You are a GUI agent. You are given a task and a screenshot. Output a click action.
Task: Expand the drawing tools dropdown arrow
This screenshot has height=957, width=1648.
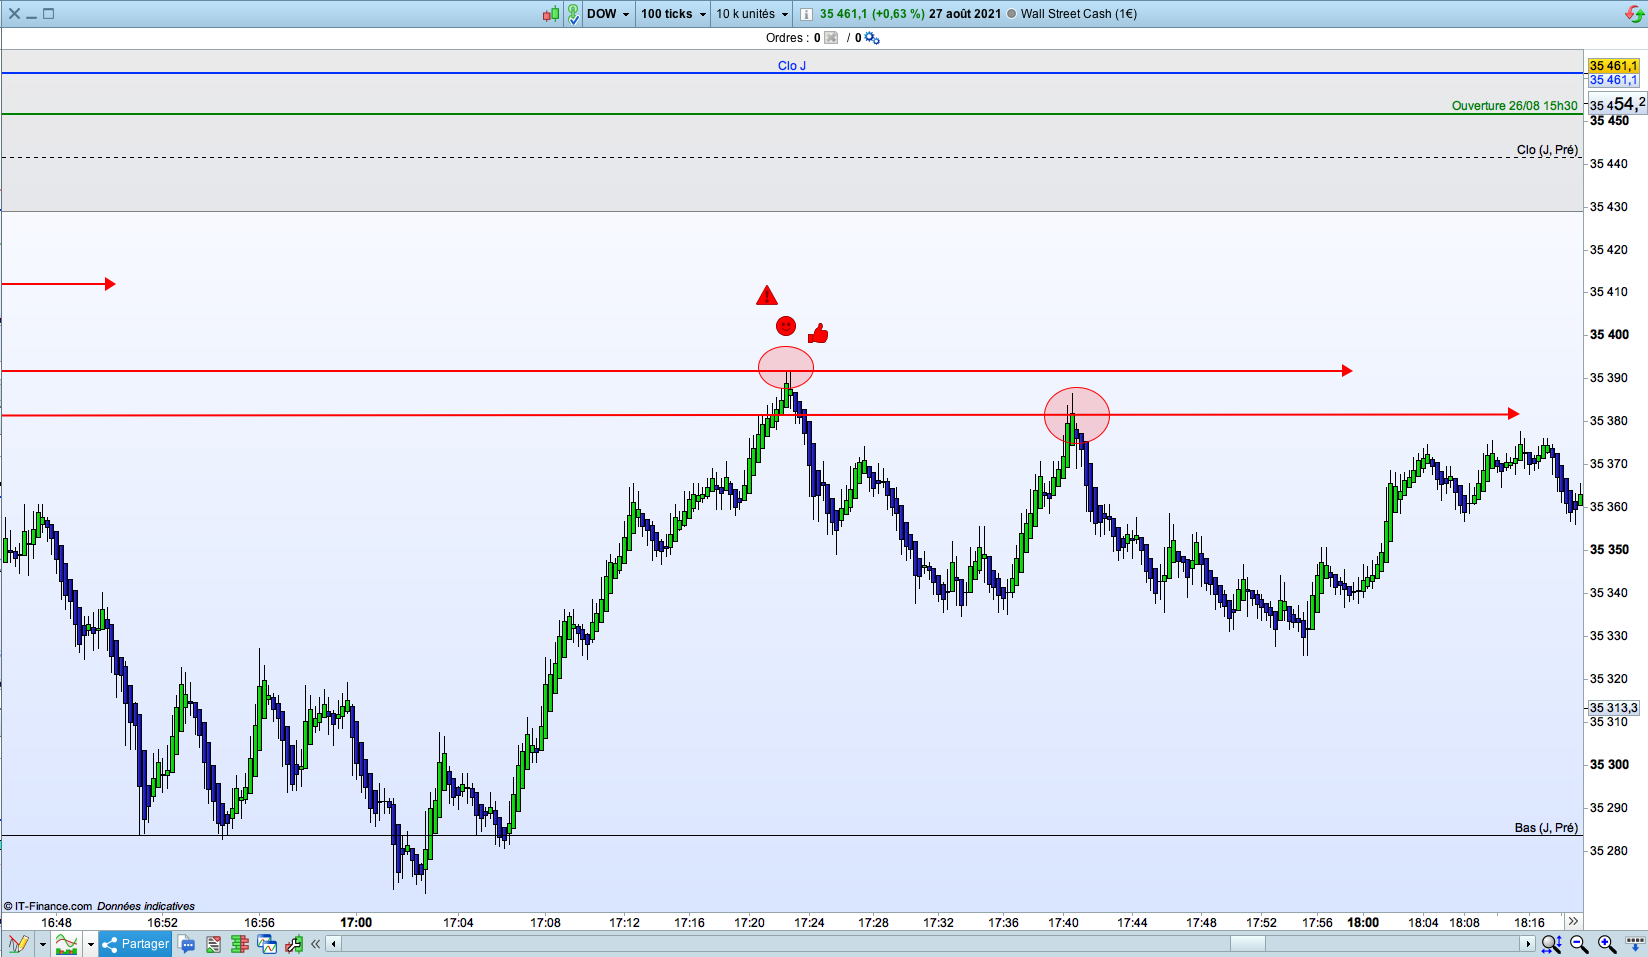click(x=42, y=944)
